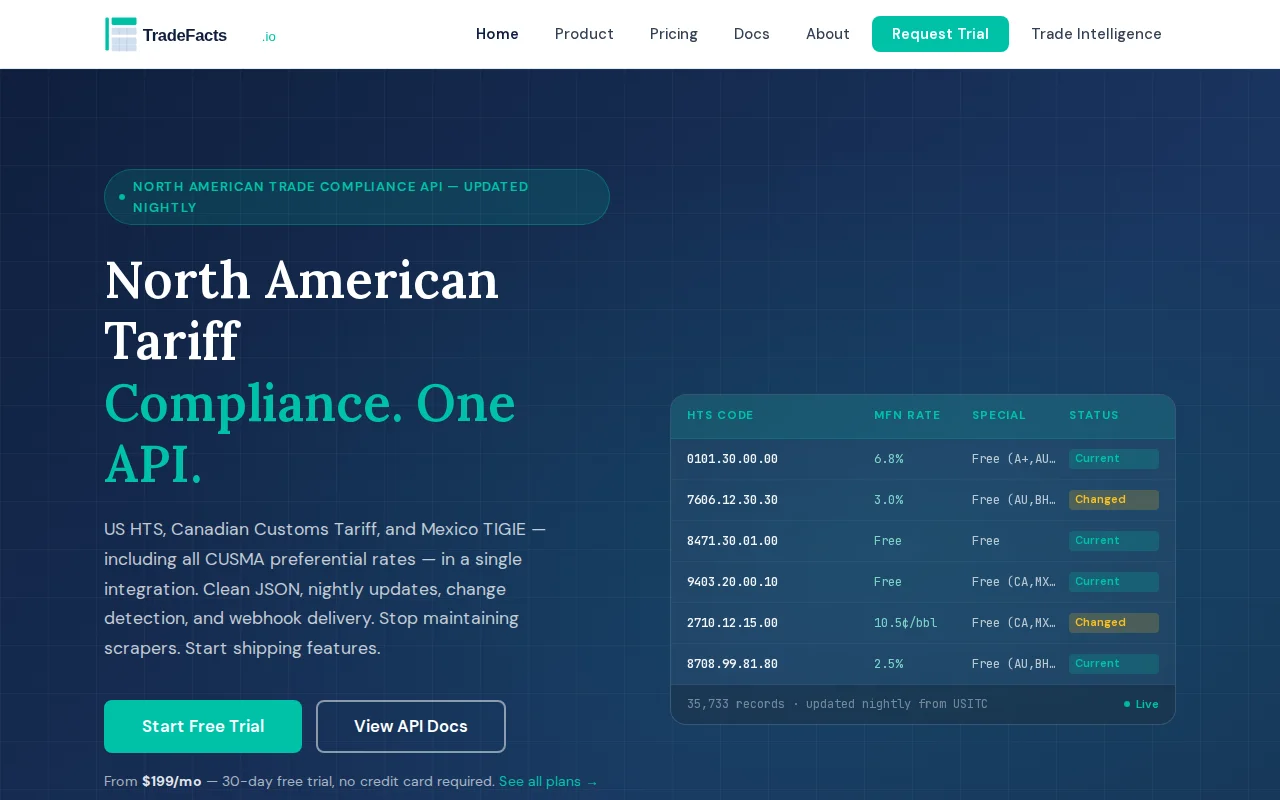Click the Free MFN rate for 9403.20.00.10
Image resolution: width=1280 pixels, height=800 pixels.
click(x=888, y=582)
